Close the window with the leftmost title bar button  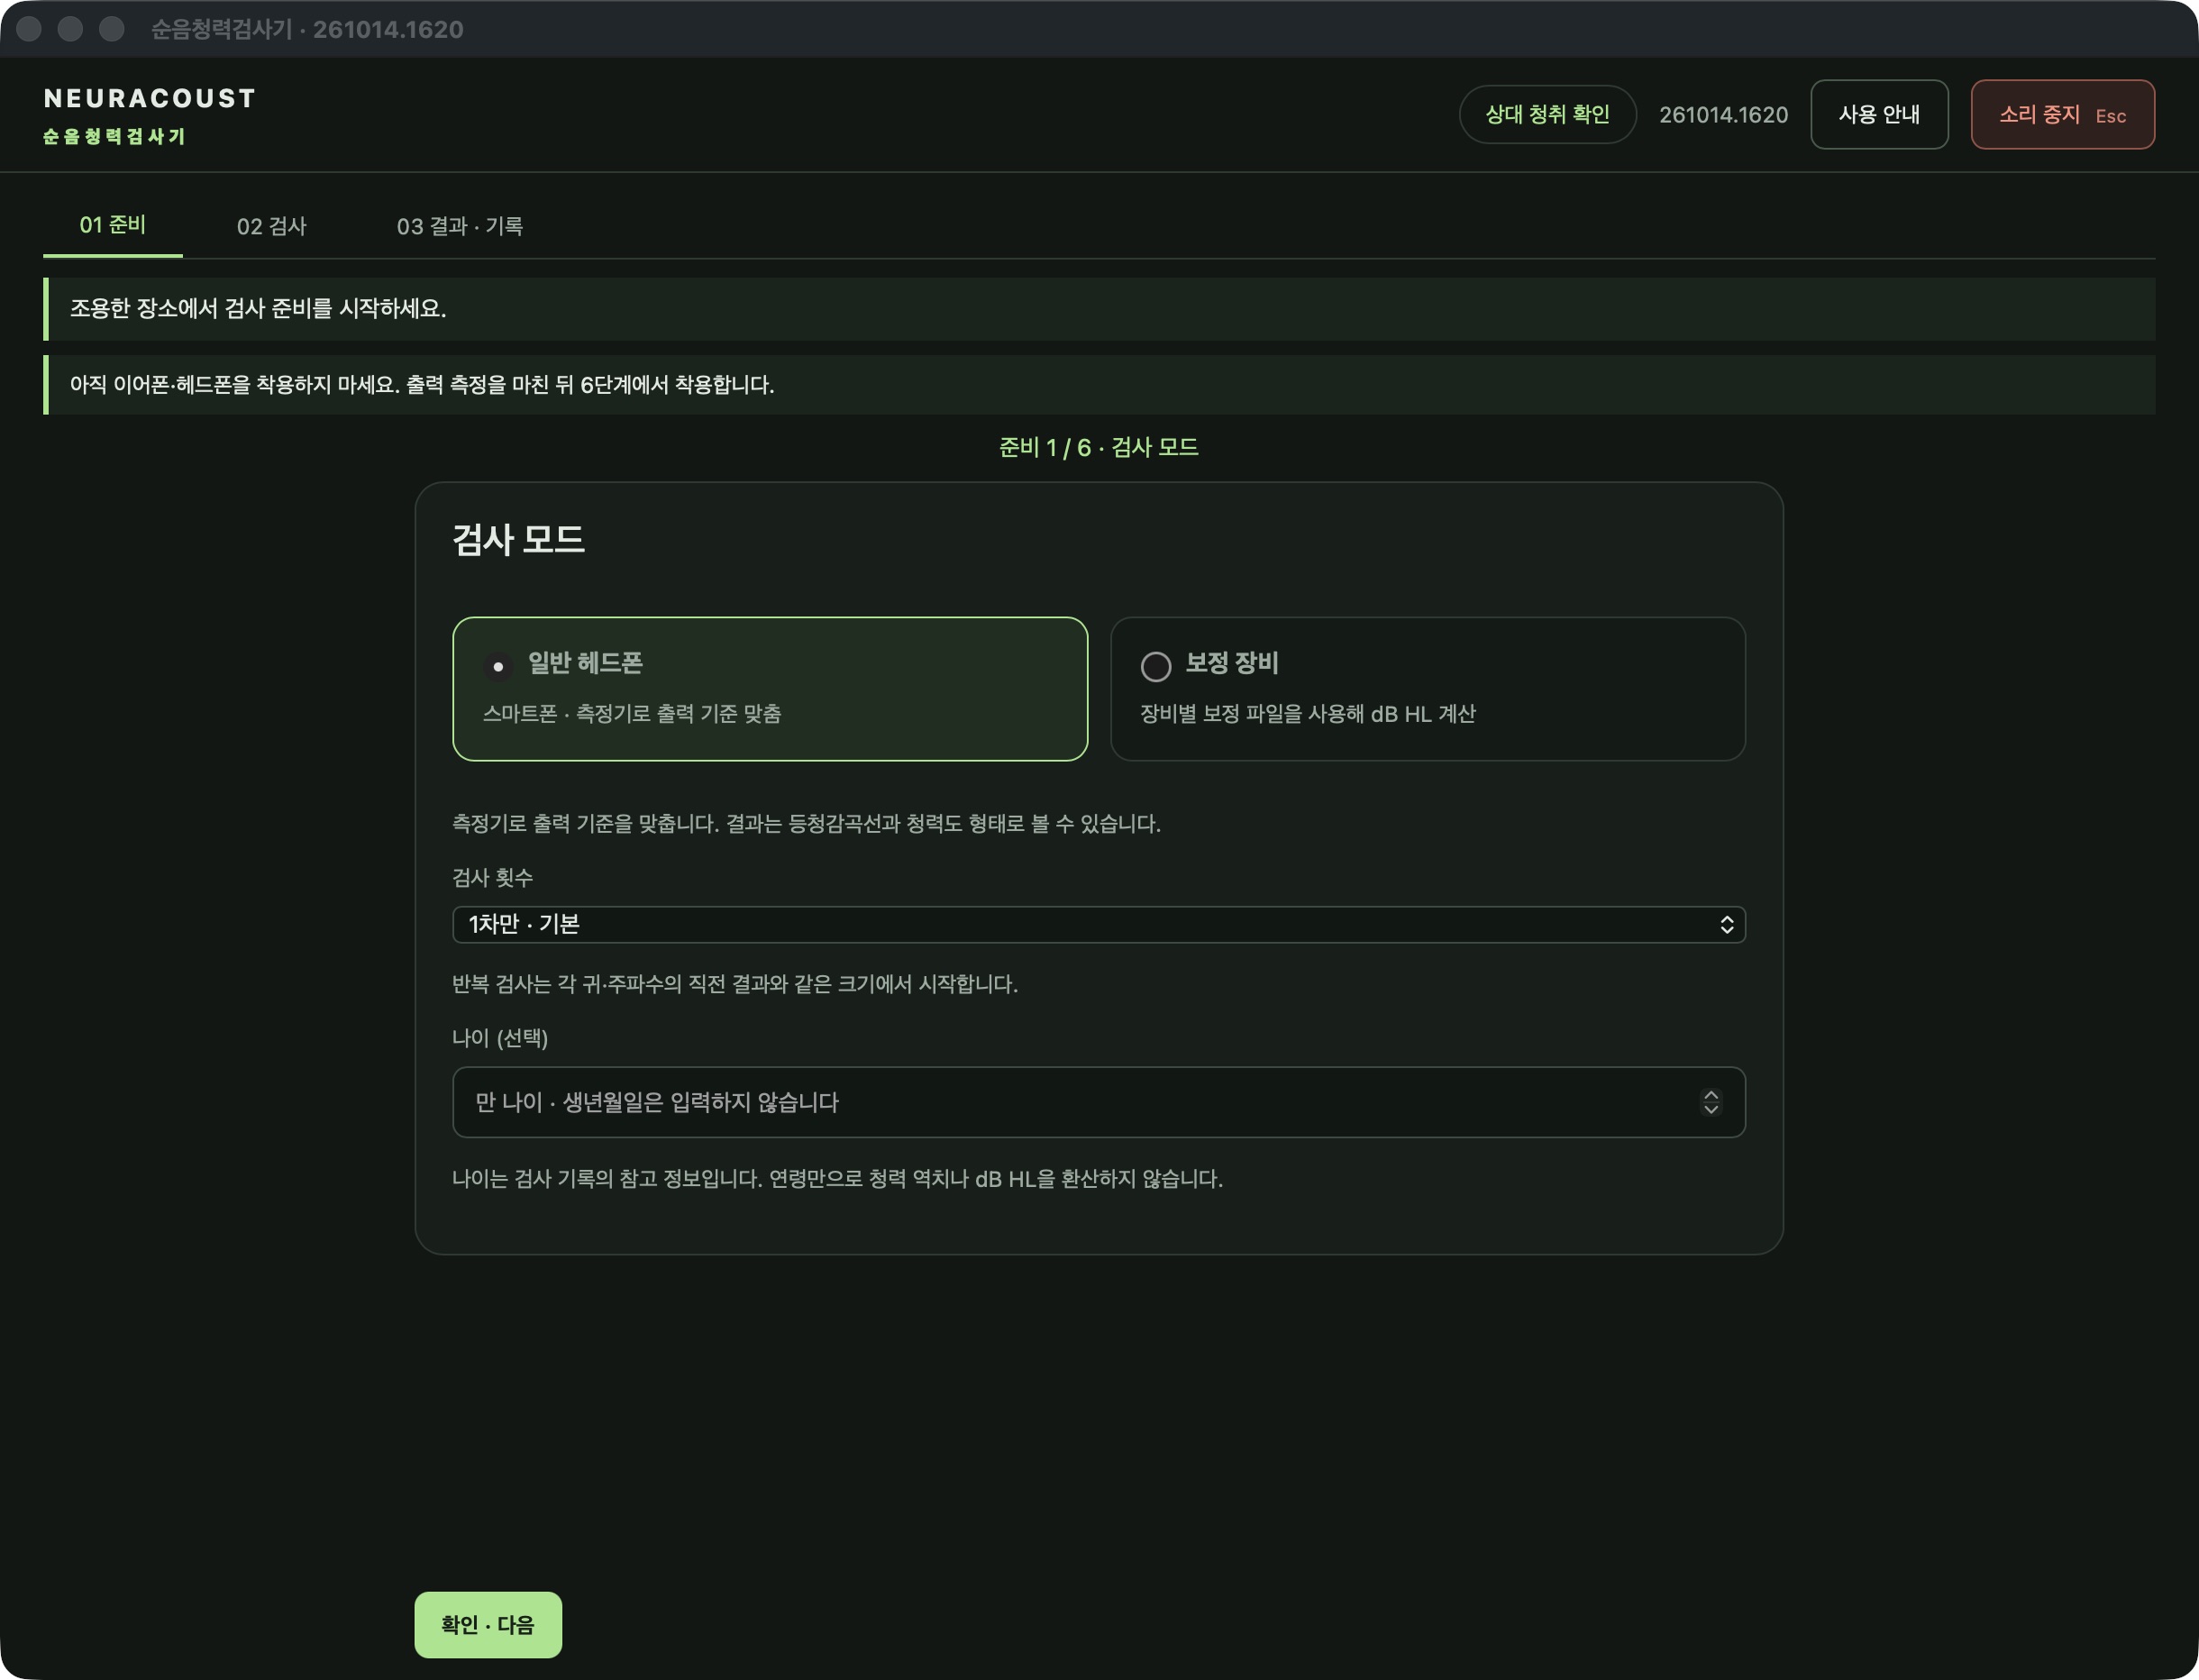click(x=29, y=29)
